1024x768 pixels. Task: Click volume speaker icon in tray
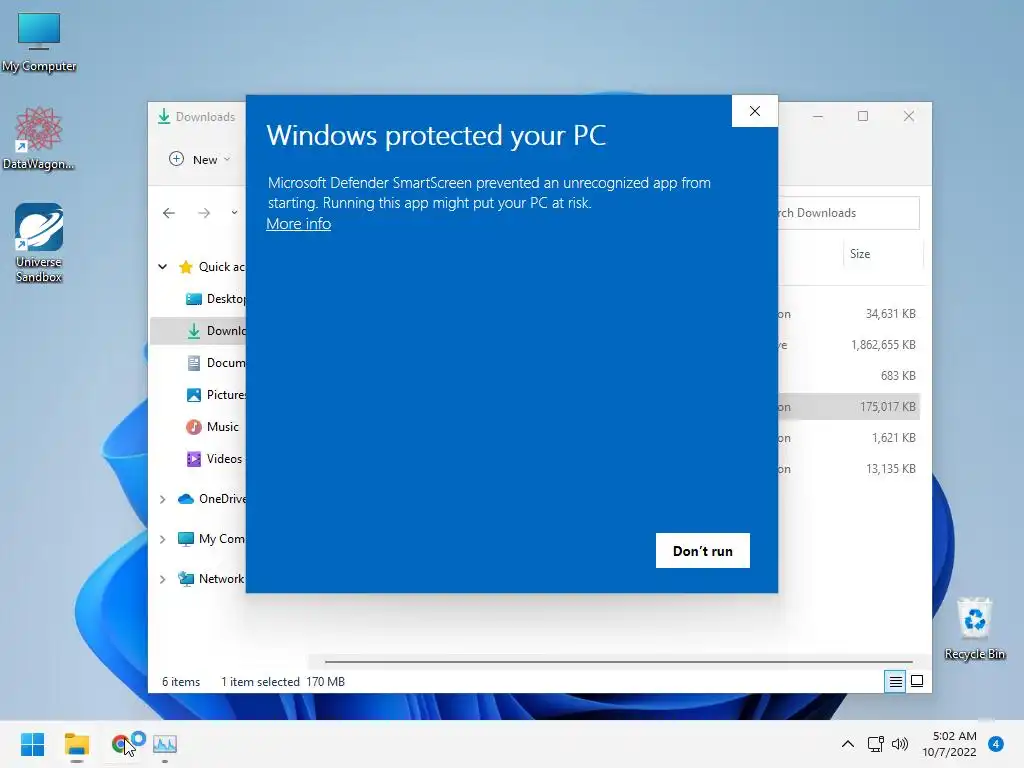(x=899, y=744)
